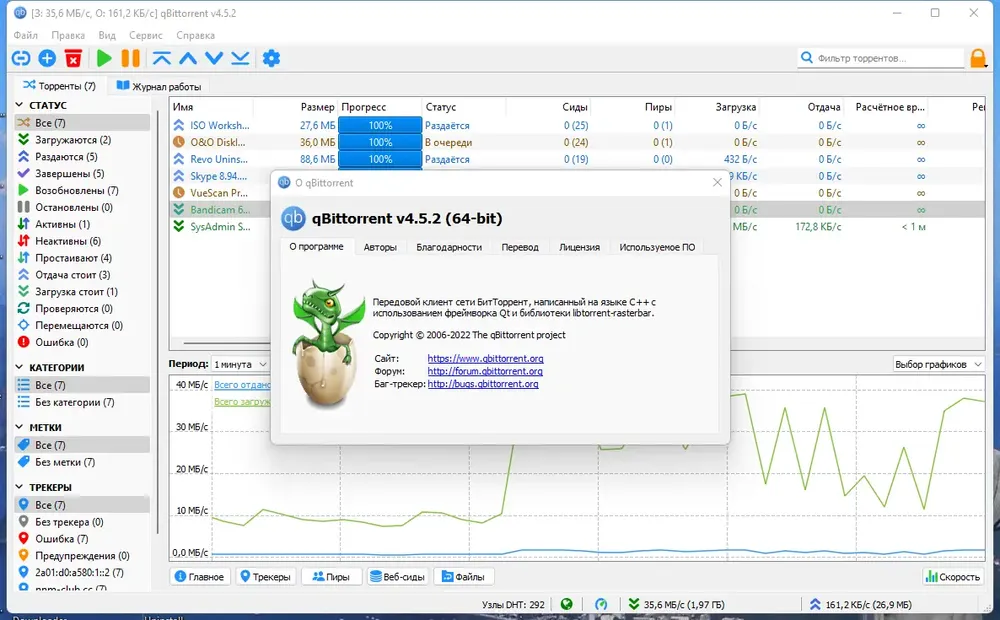The height and width of the screenshot is (620, 1000).
Task: Switch to Журнал работы tab
Action: pos(159,86)
